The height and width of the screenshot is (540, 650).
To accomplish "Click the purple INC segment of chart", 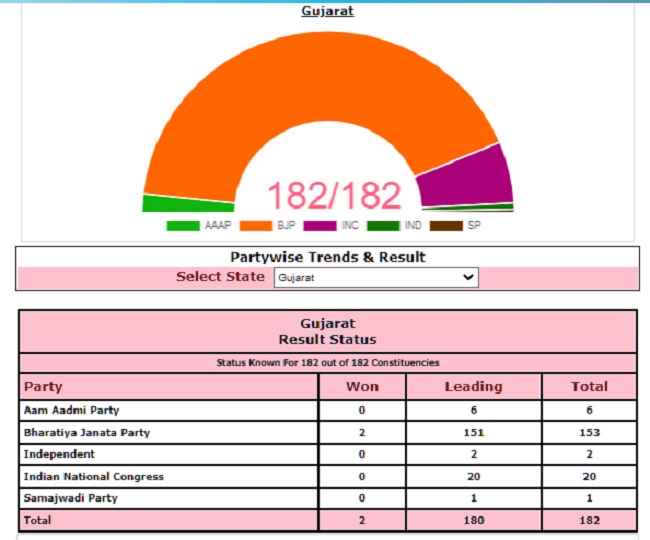I will pyautogui.click(x=465, y=180).
